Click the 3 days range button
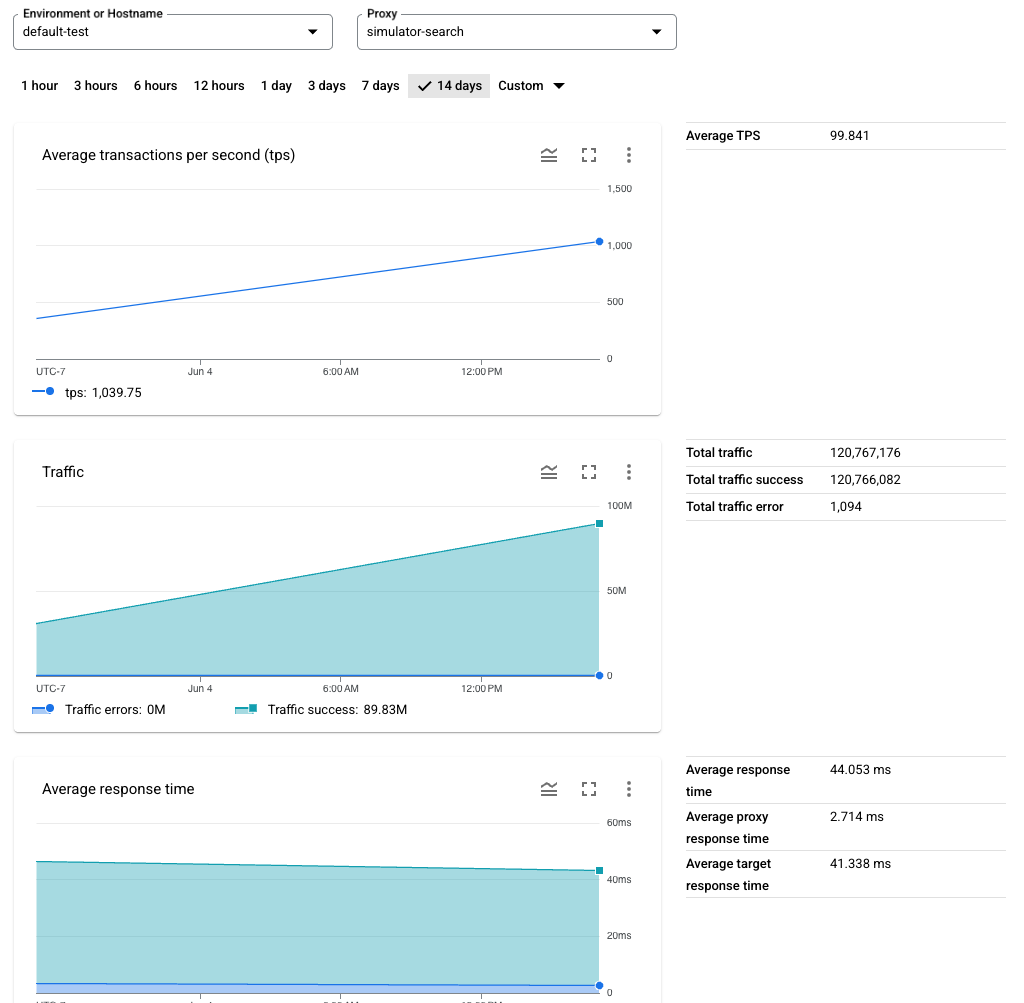Viewport: 1024px width, 1003px height. tap(326, 86)
